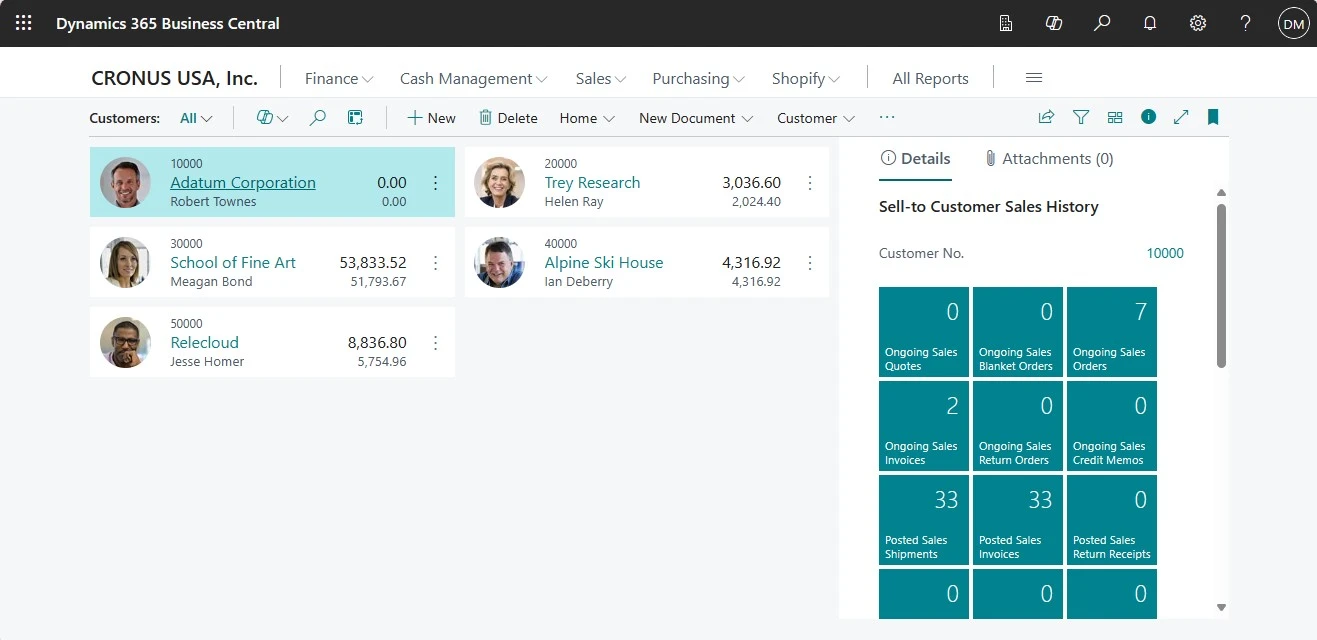This screenshot has height=640, width=1317.
Task: Switch to the Attachments (0) tab
Action: 1049,158
